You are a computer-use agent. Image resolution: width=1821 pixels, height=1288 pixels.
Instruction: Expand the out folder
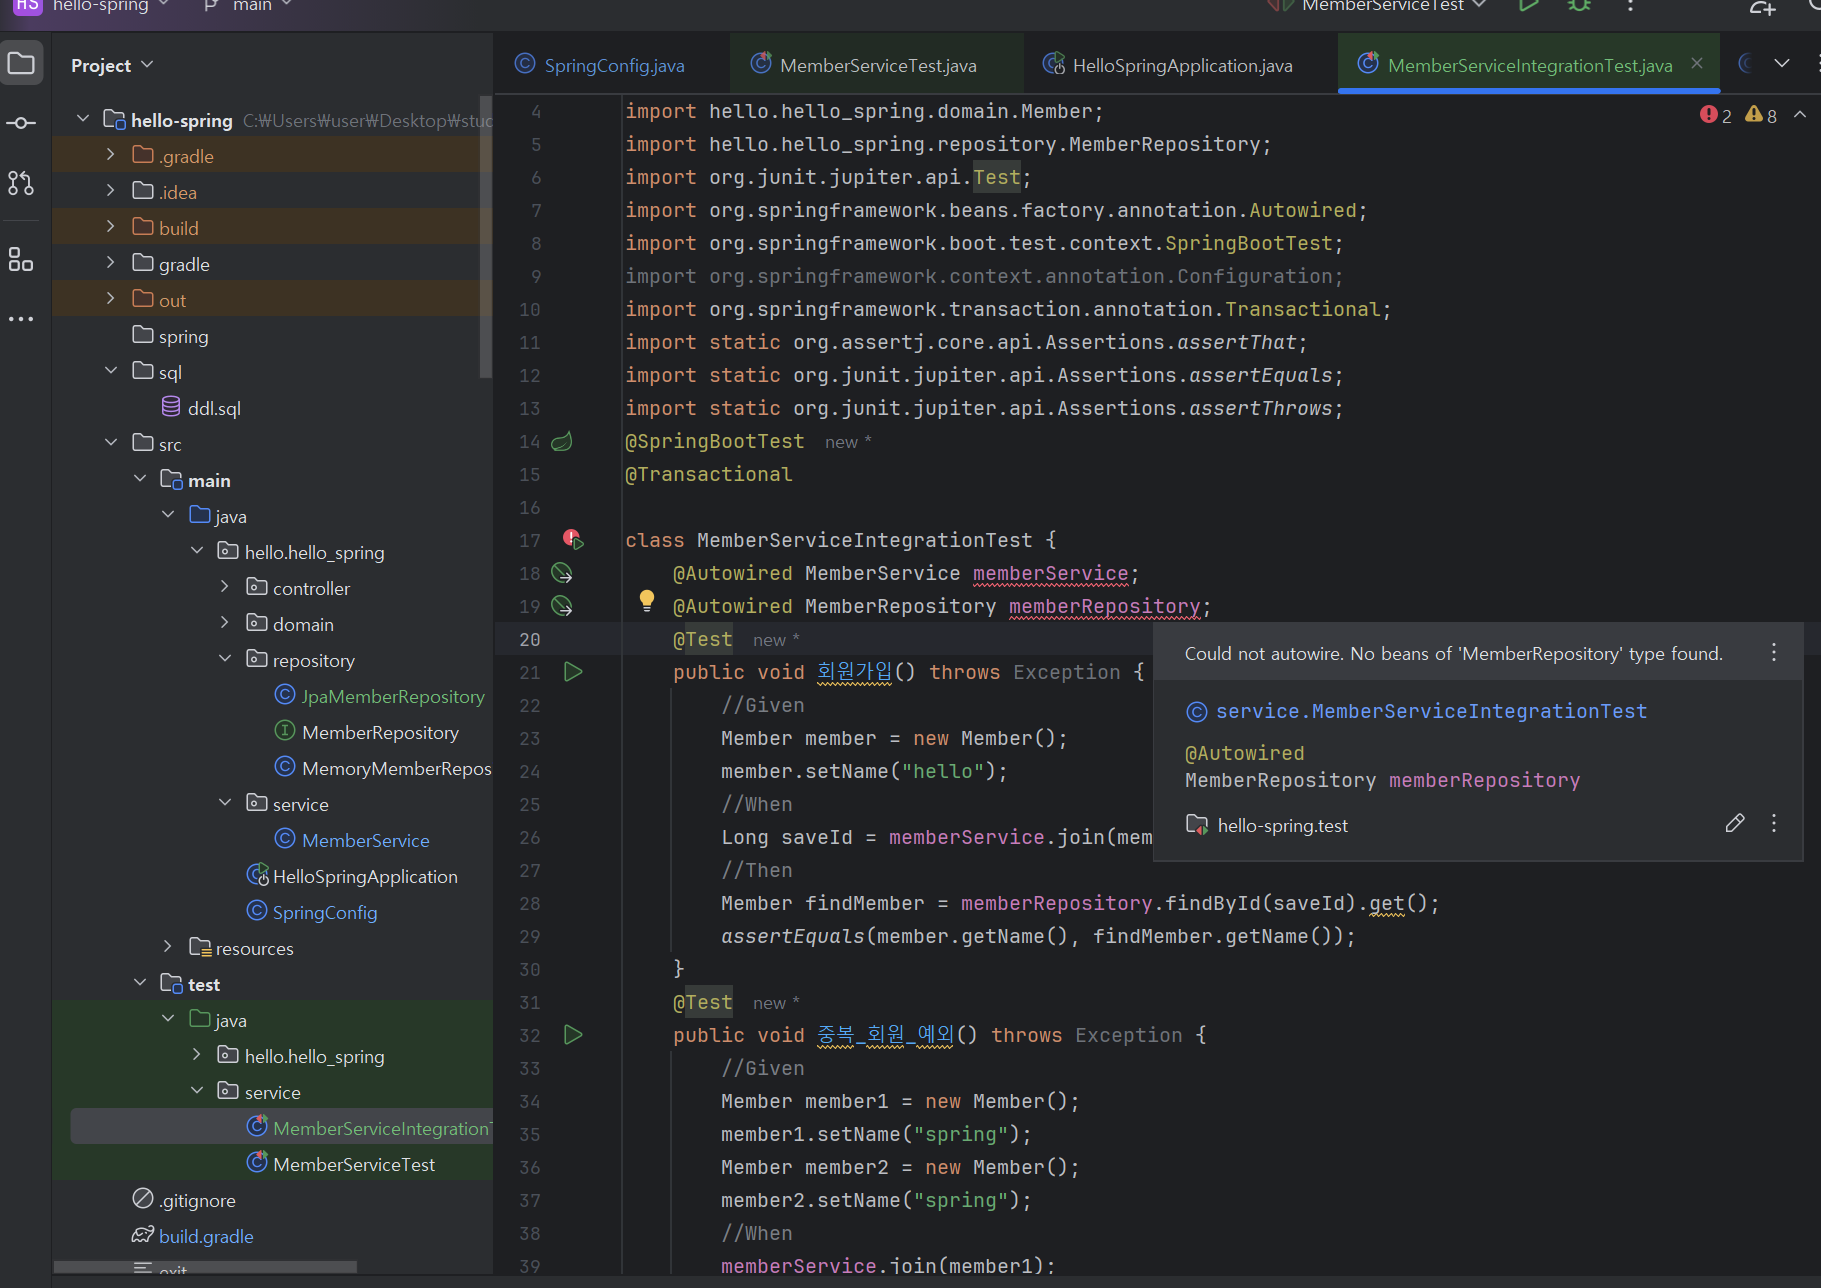110,299
